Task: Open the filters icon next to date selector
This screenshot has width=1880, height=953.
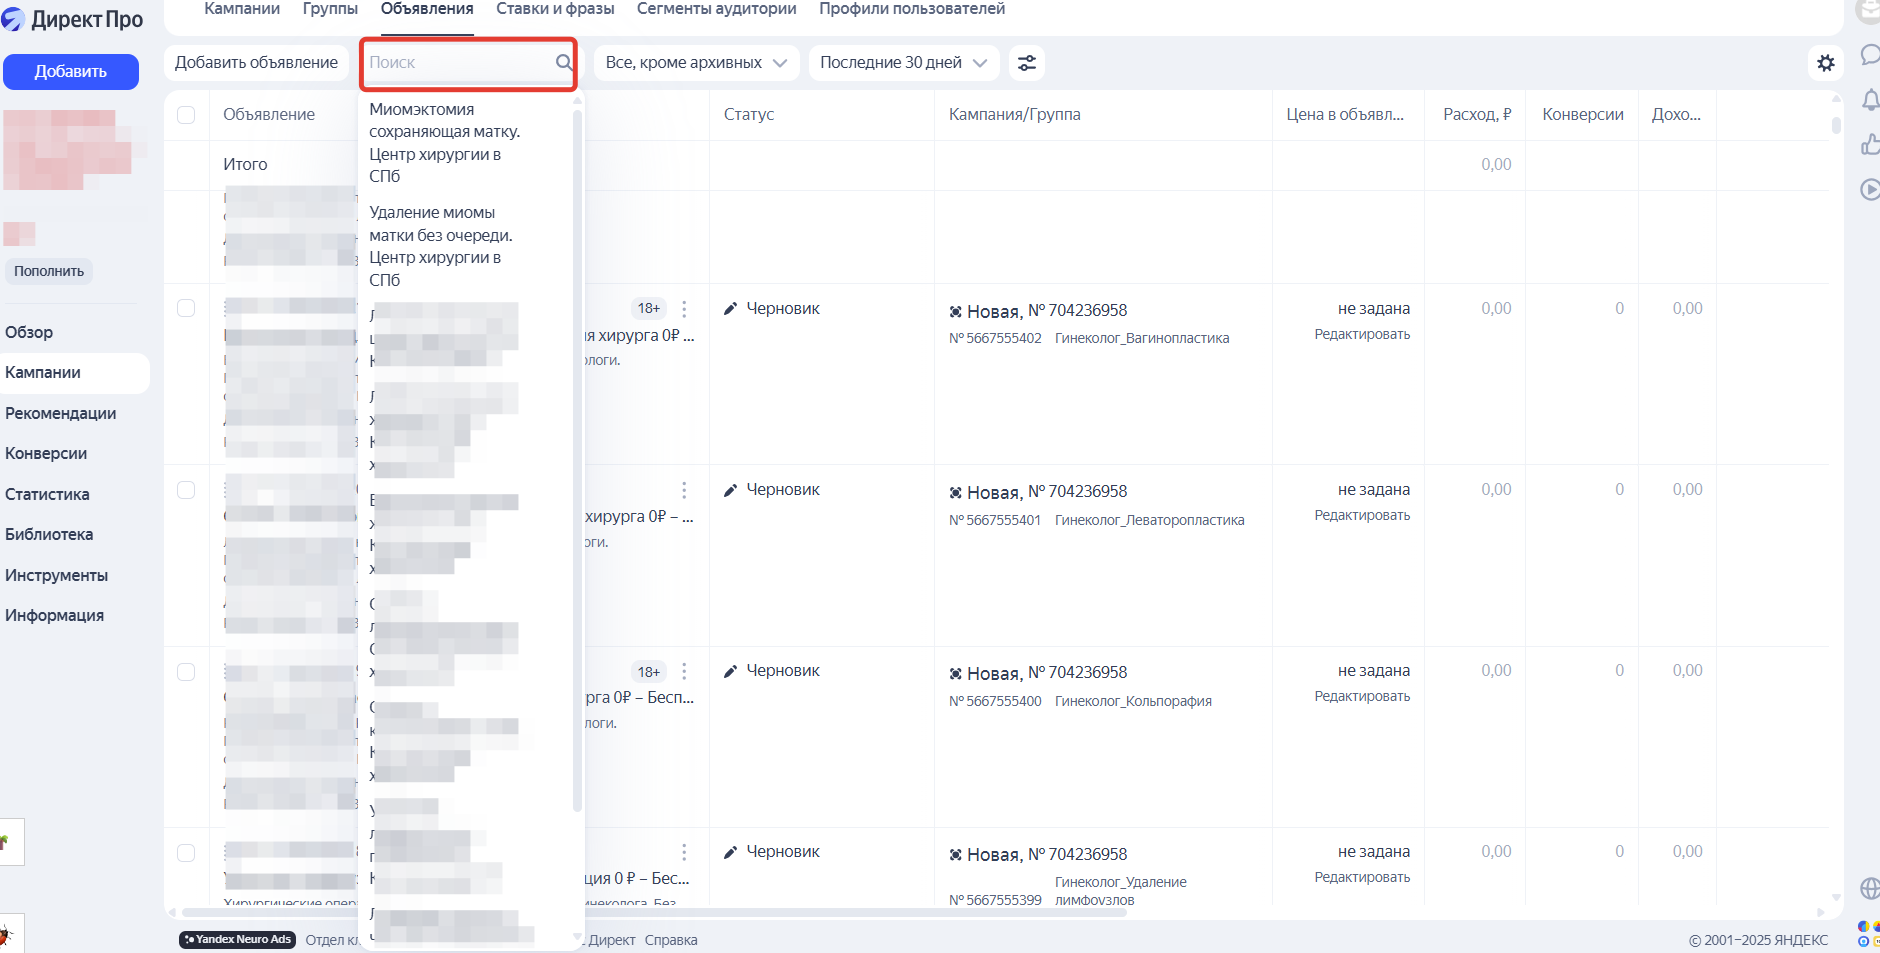Action: (1027, 62)
